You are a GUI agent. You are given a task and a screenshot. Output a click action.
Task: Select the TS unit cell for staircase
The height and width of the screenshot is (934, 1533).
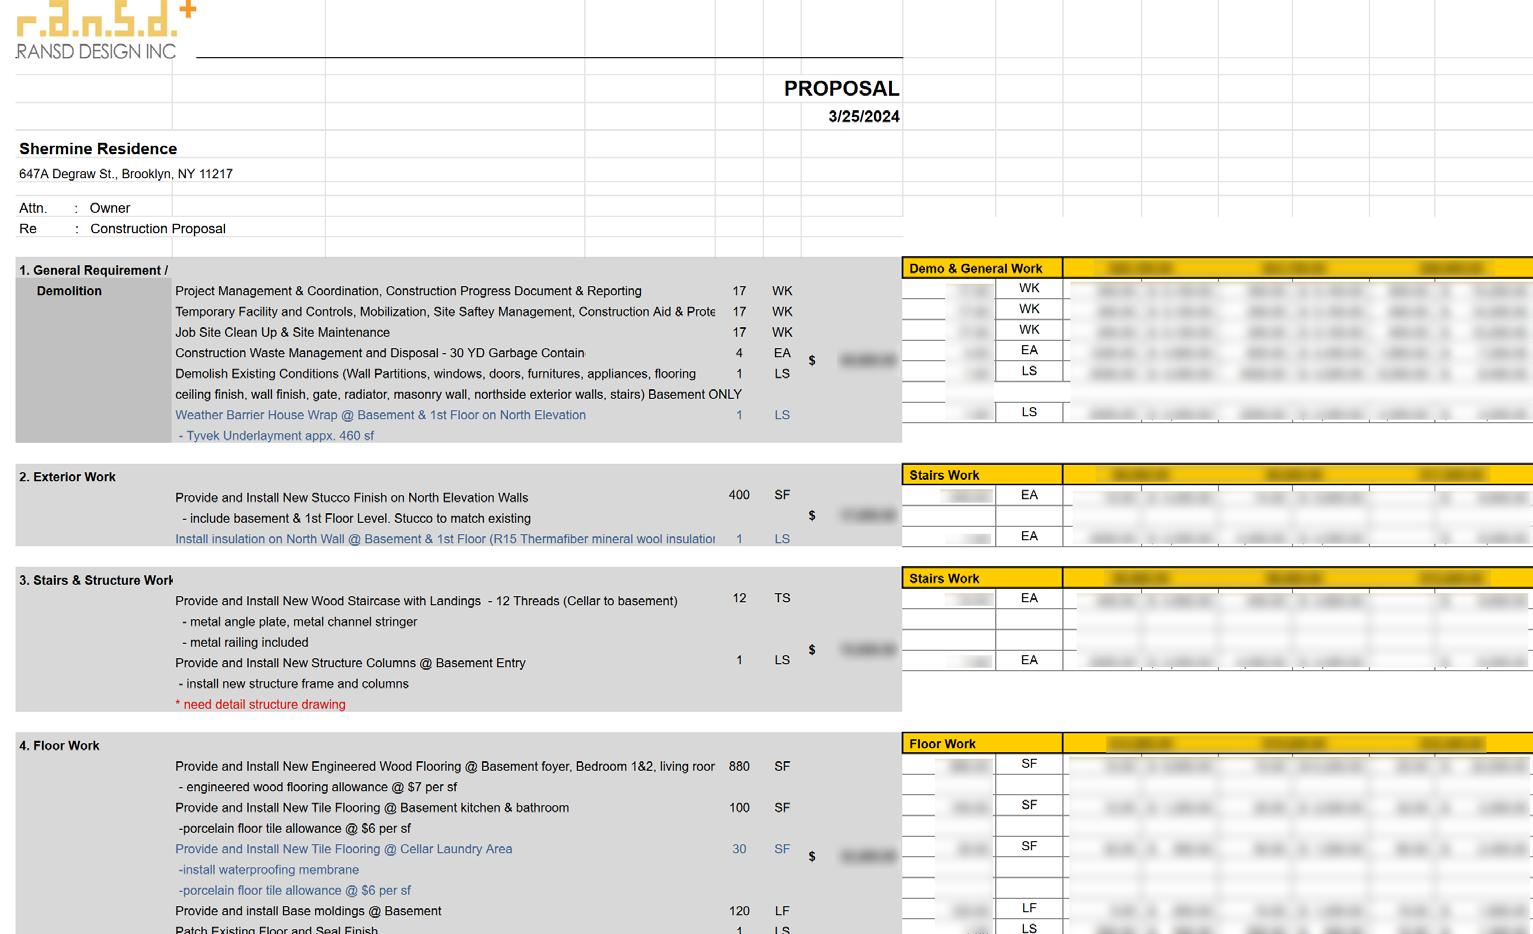[782, 598]
